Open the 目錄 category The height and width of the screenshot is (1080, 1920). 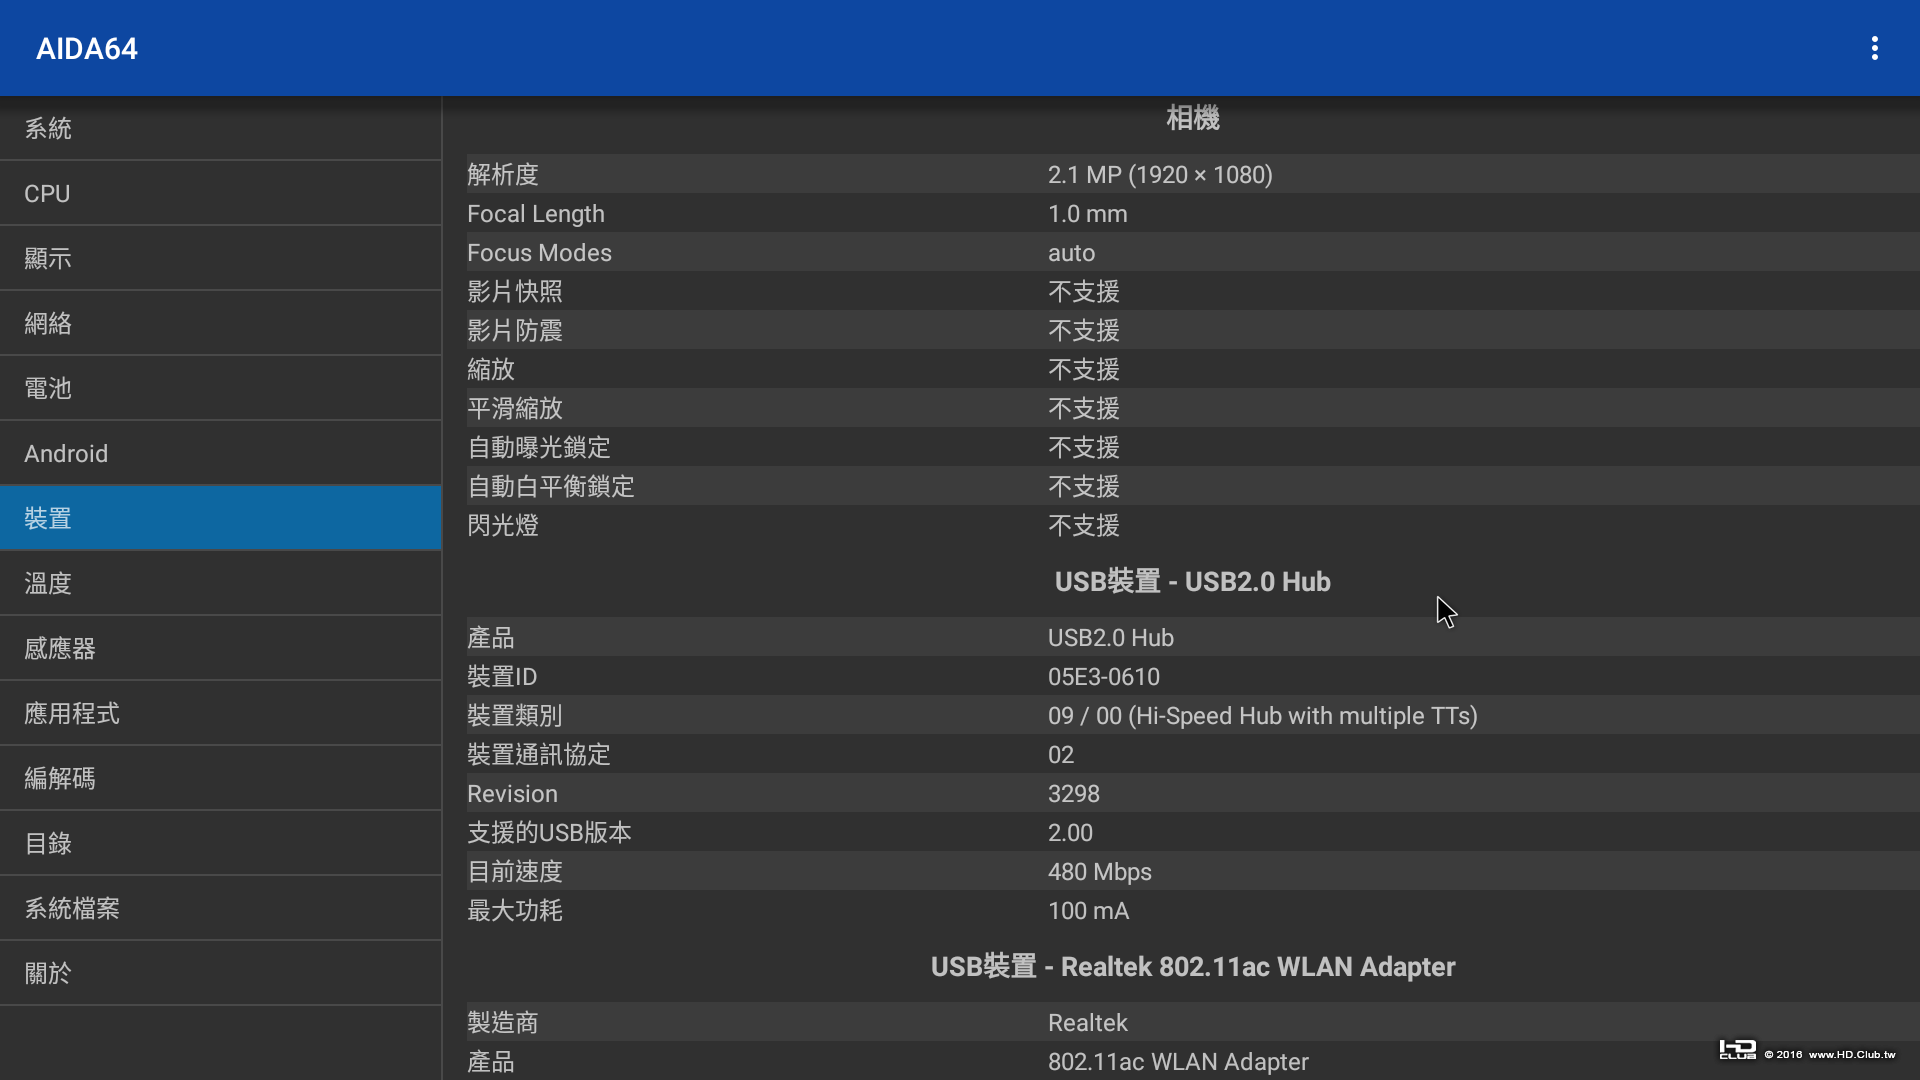[x=220, y=843]
